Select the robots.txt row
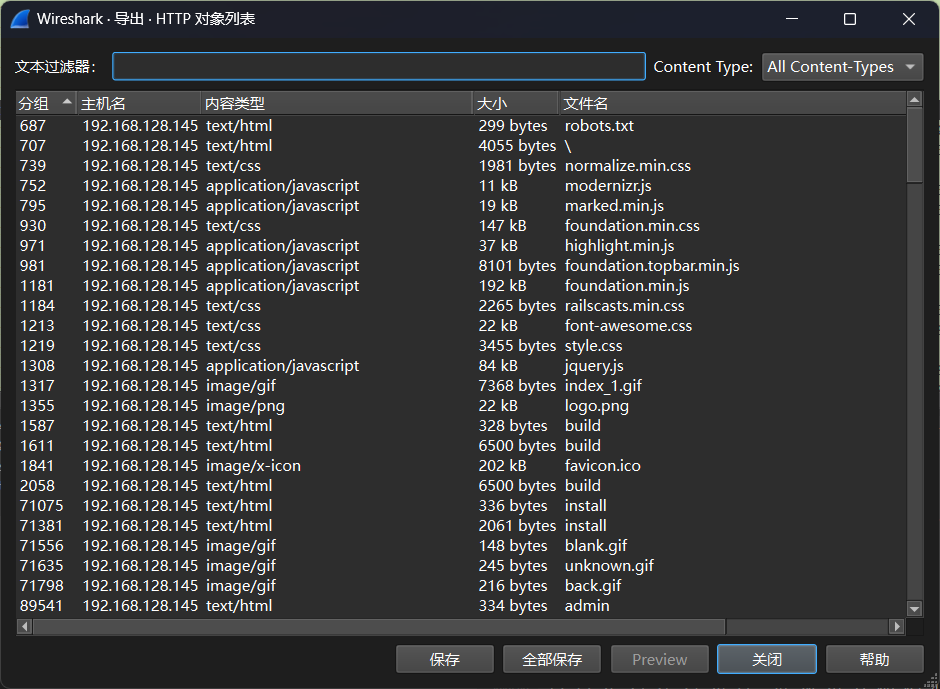The width and height of the screenshot is (940, 689). coord(461,126)
